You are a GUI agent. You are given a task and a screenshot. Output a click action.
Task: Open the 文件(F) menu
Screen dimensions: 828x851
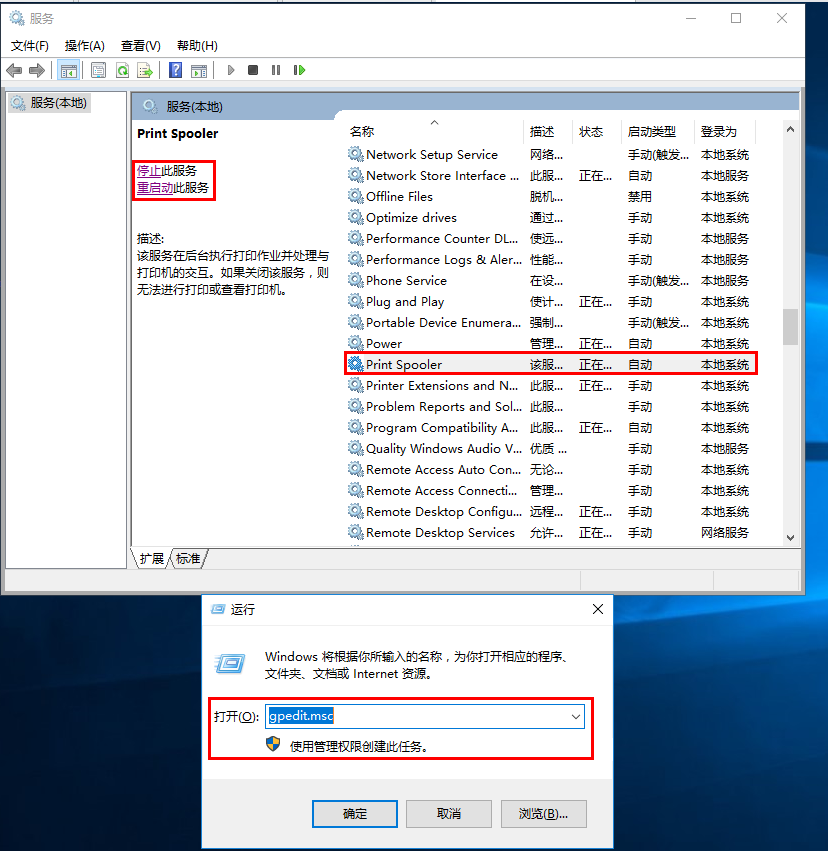(x=30, y=46)
